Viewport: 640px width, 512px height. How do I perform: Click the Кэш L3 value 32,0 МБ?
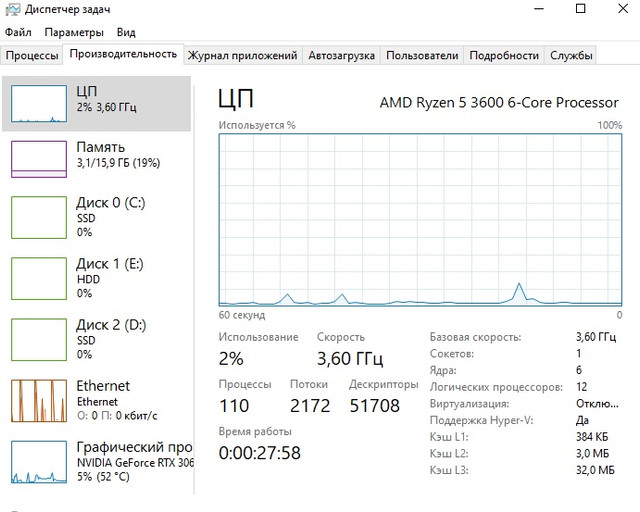595,470
